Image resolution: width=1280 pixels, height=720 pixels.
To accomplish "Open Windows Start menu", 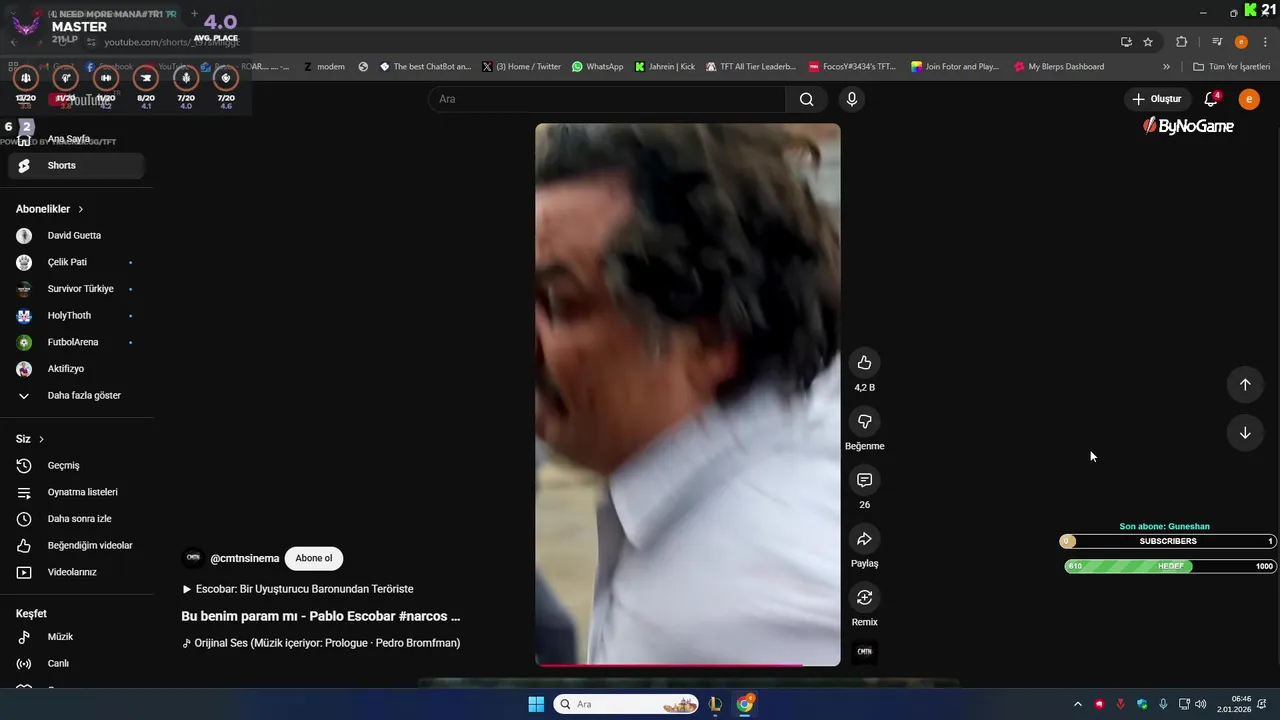I will tap(536, 704).
